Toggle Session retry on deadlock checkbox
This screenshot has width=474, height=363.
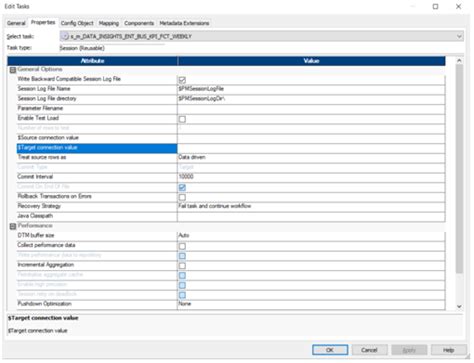pos(182,295)
